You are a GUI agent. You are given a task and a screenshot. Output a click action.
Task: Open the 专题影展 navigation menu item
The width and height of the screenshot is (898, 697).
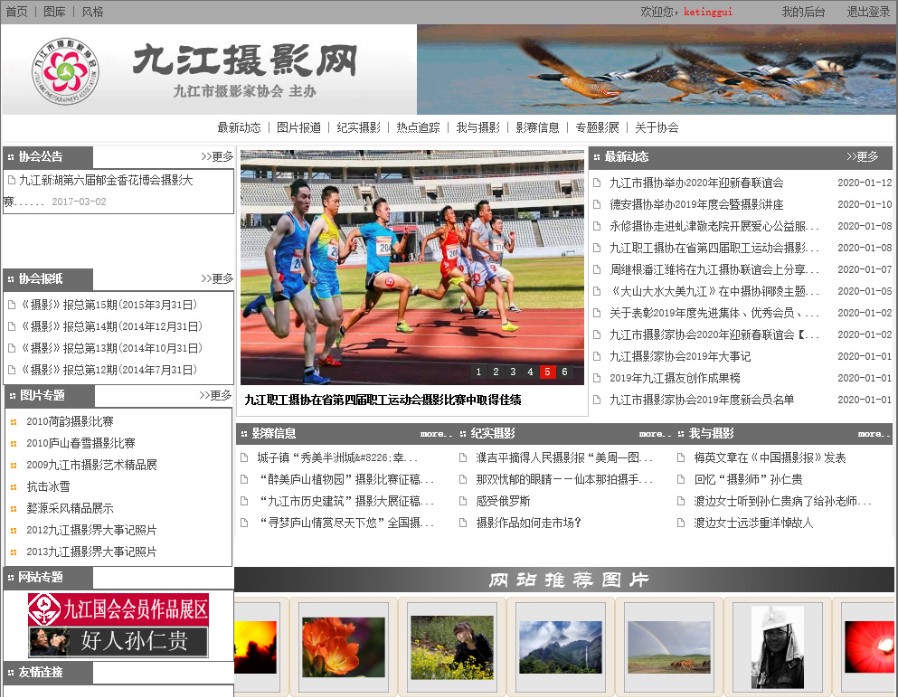tap(597, 128)
